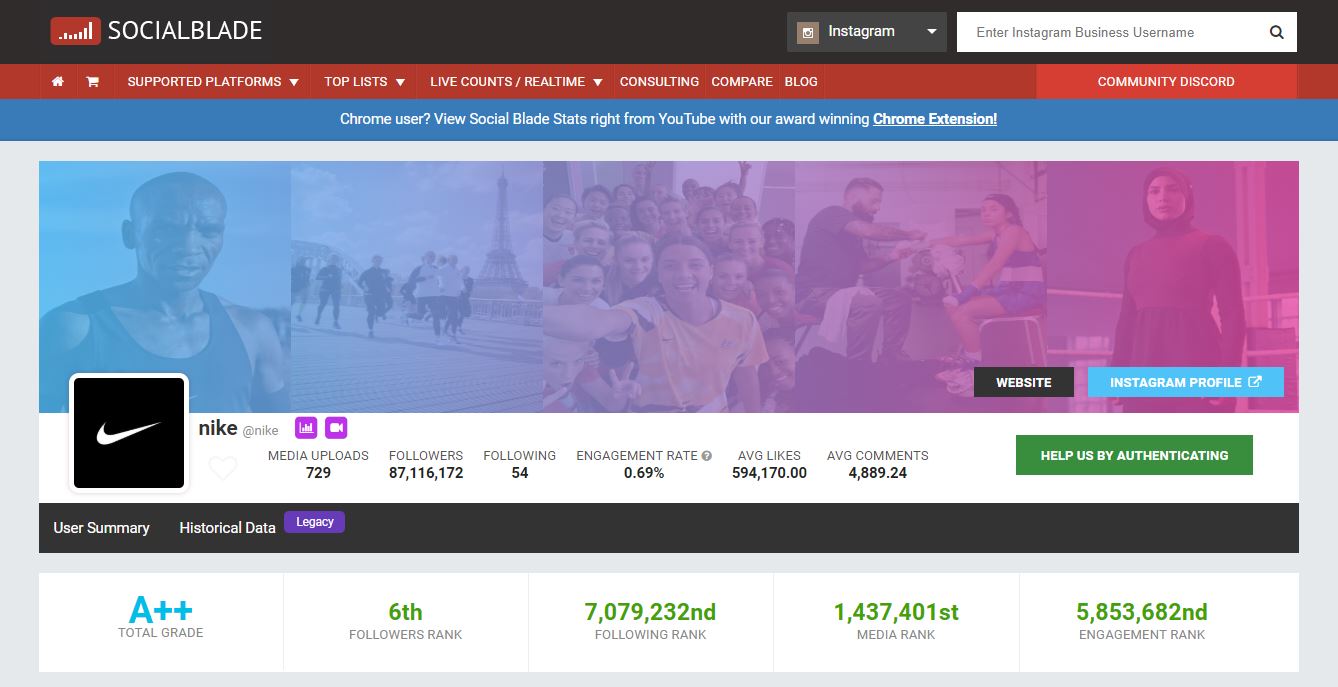
Task: Click the 4,889.24 average comments value
Action: point(877,473)
